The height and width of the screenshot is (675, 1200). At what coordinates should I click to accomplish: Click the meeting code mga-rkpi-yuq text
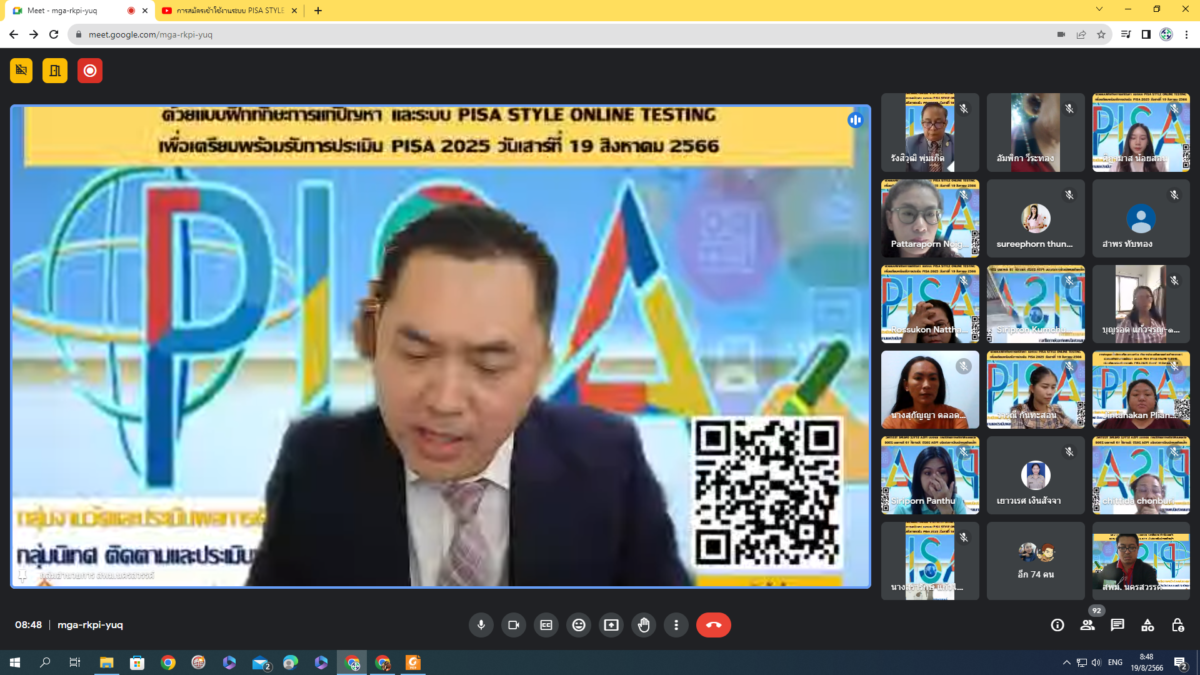click(90, 625)
